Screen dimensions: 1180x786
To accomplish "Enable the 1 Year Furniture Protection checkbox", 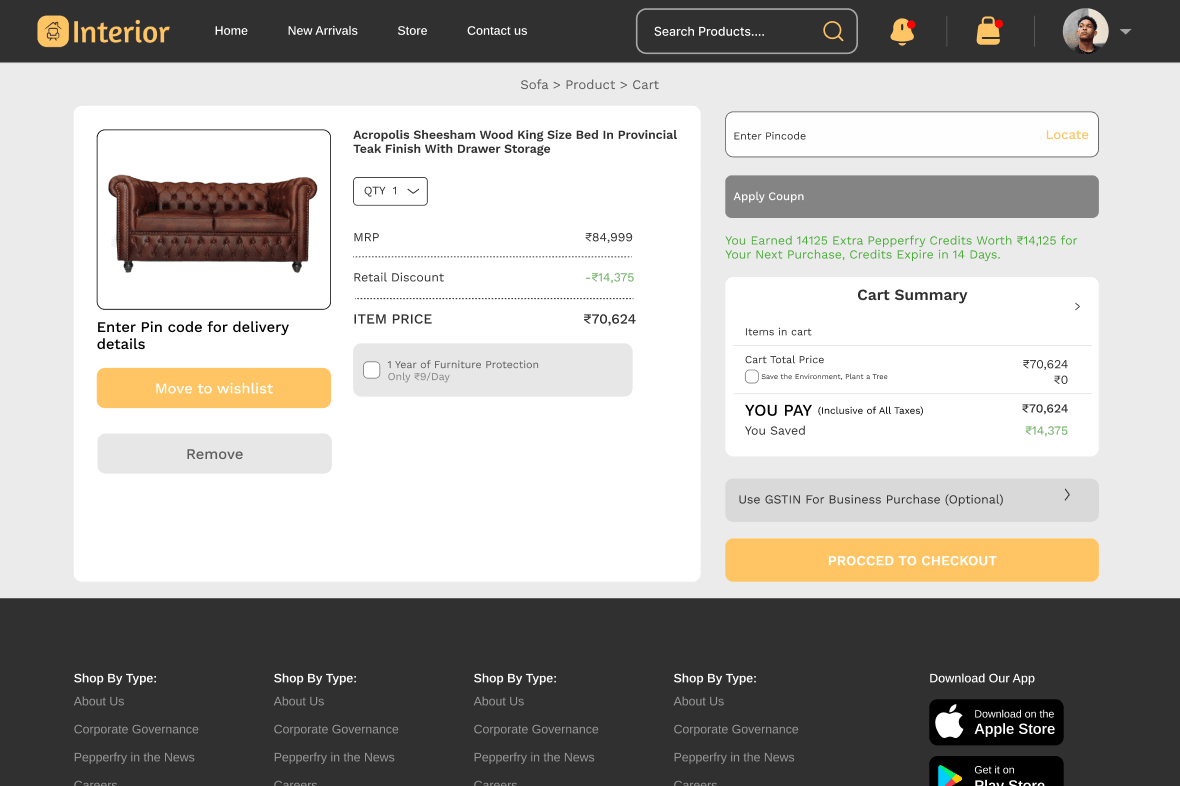I will 371,369.
